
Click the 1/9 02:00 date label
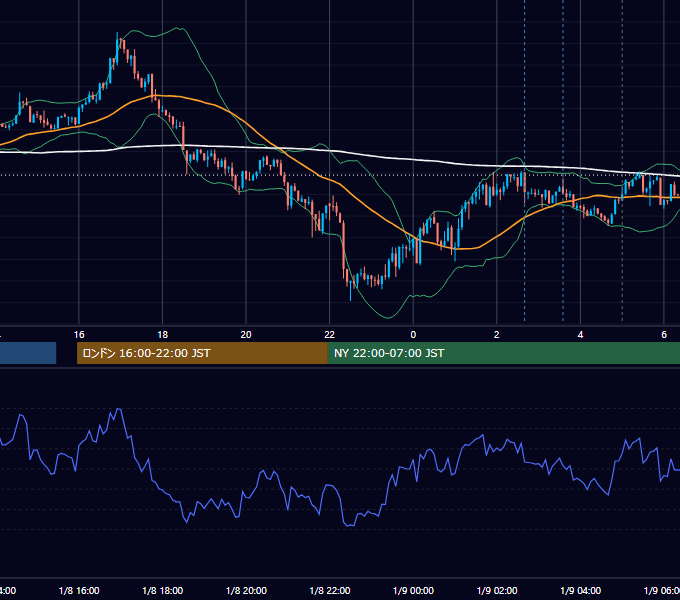coord(497,591)
